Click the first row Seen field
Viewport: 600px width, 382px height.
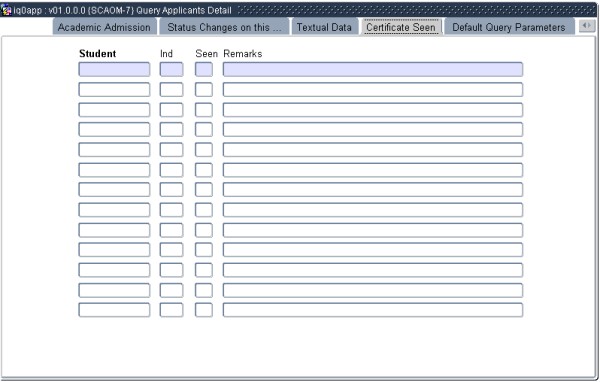point(204,69)
